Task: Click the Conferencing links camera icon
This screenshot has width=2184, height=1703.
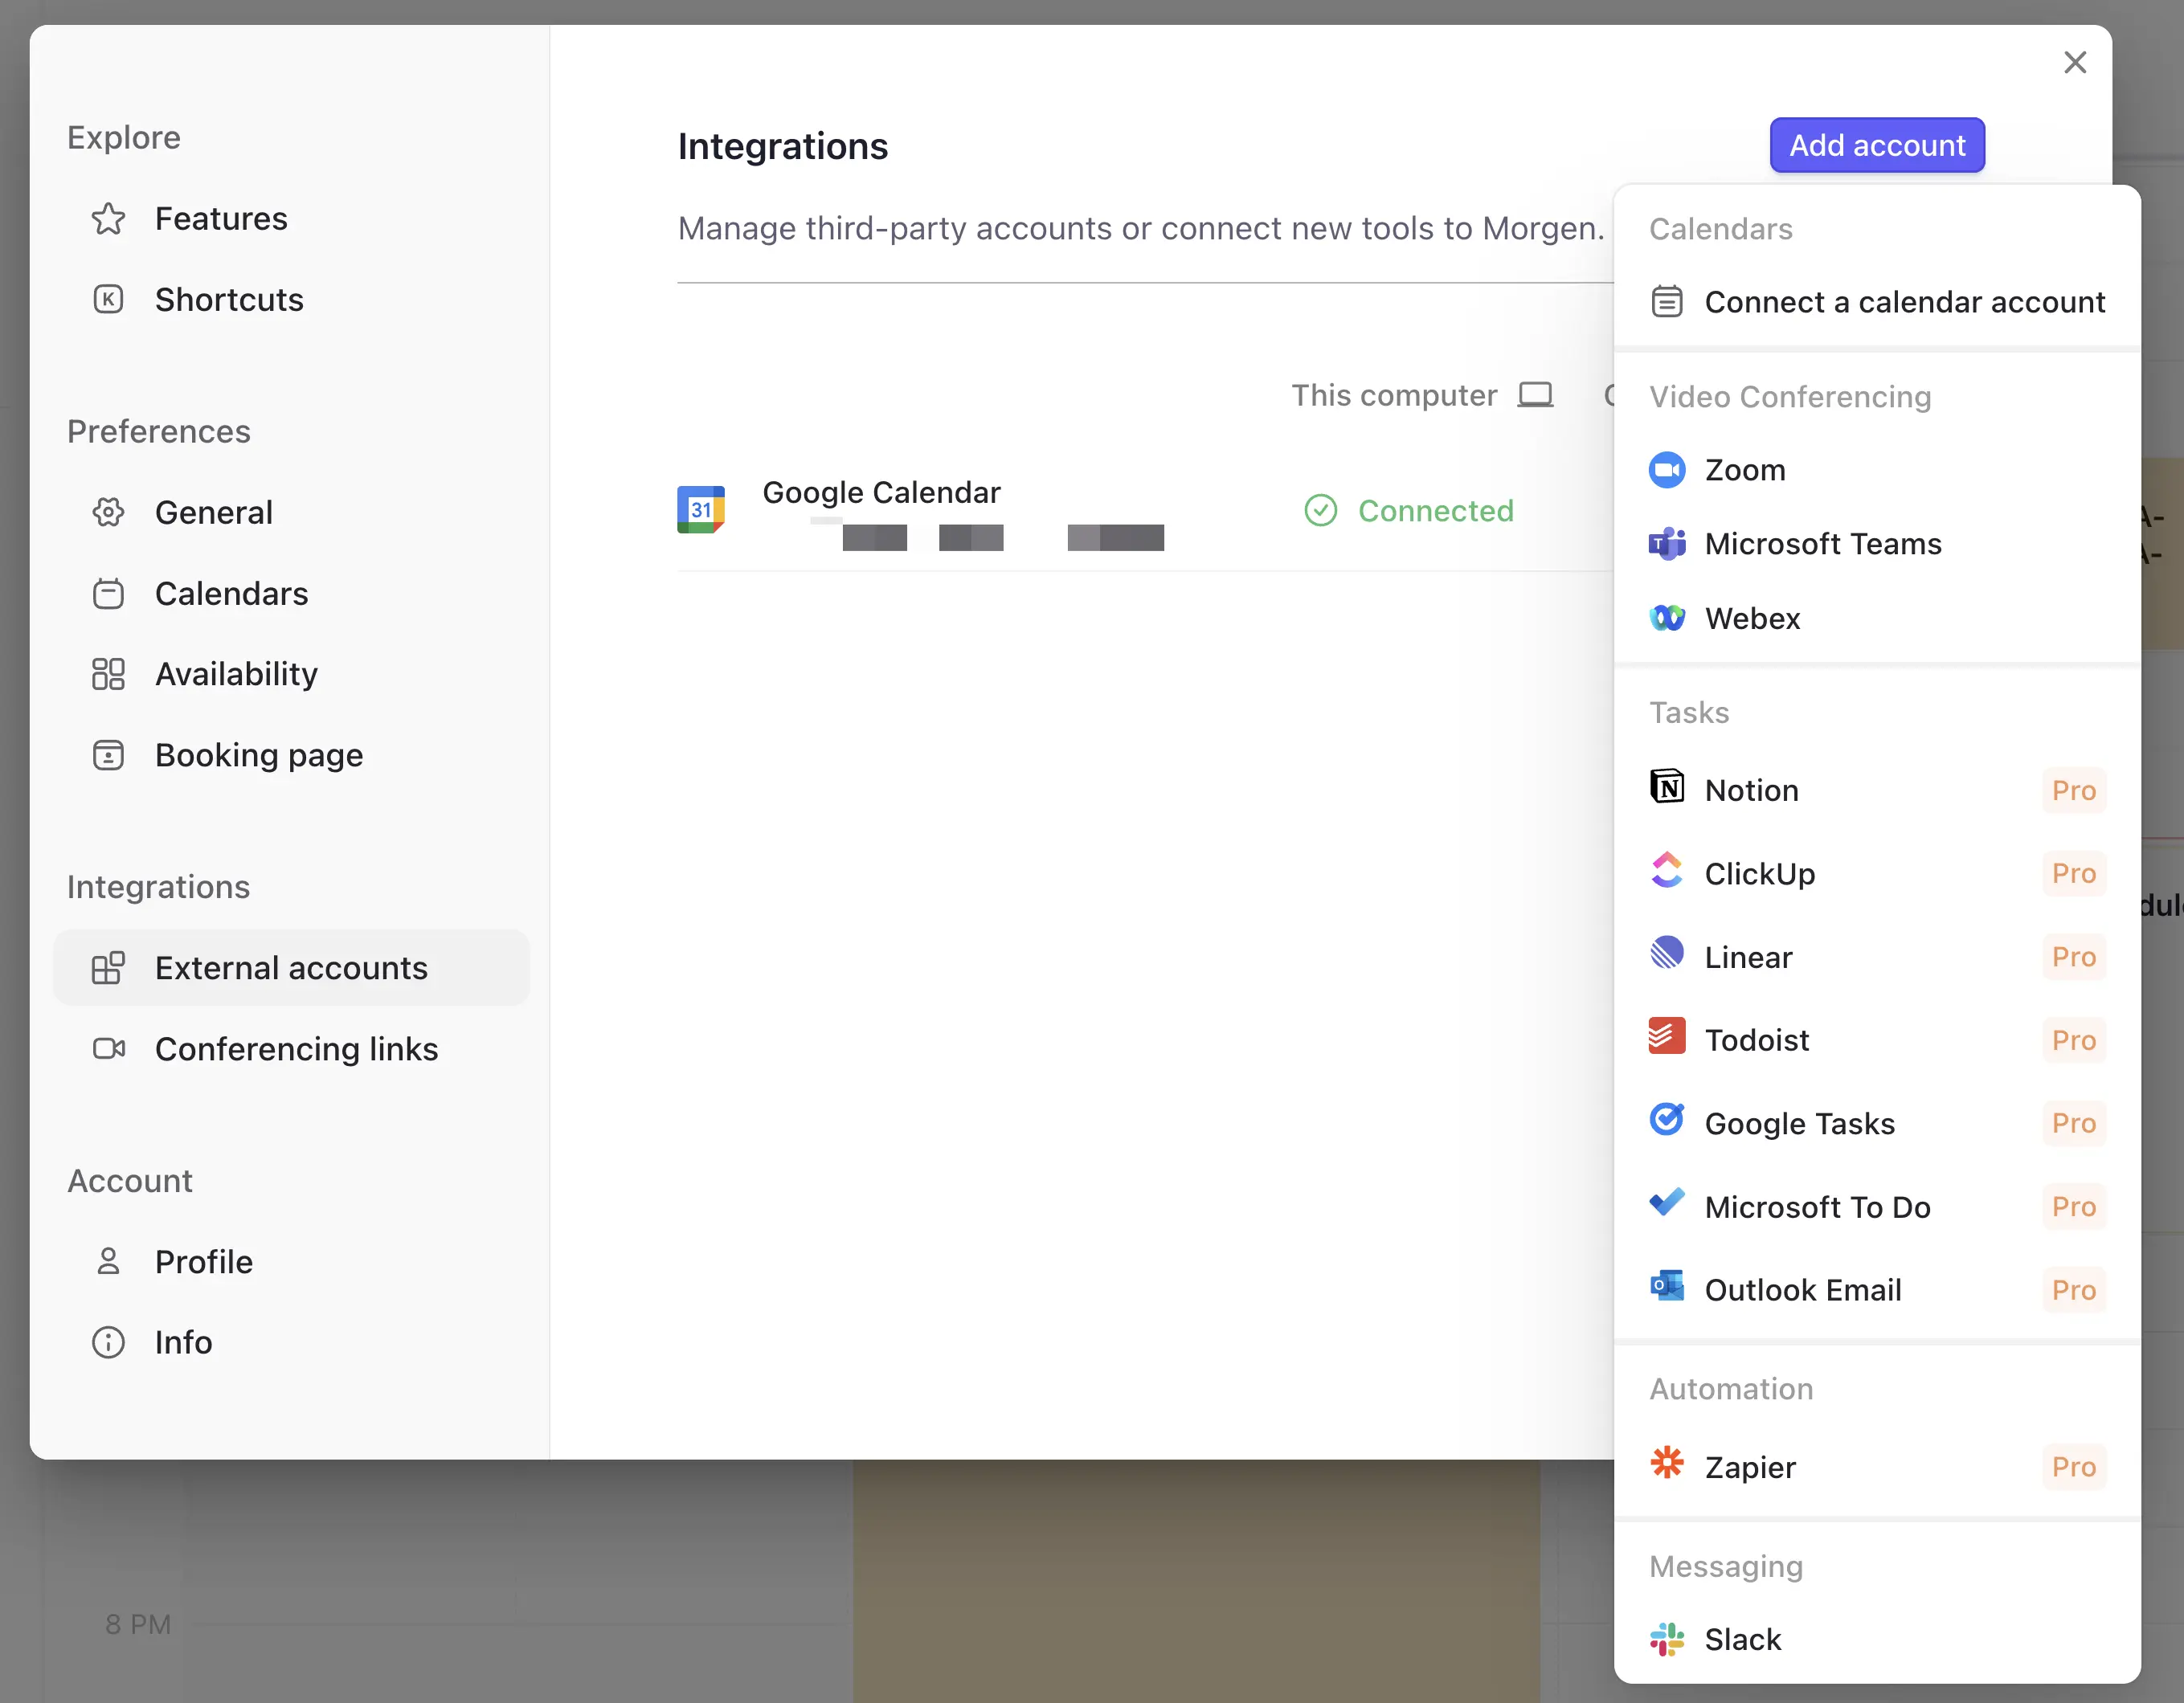Action: click(x=108, y=1050)
